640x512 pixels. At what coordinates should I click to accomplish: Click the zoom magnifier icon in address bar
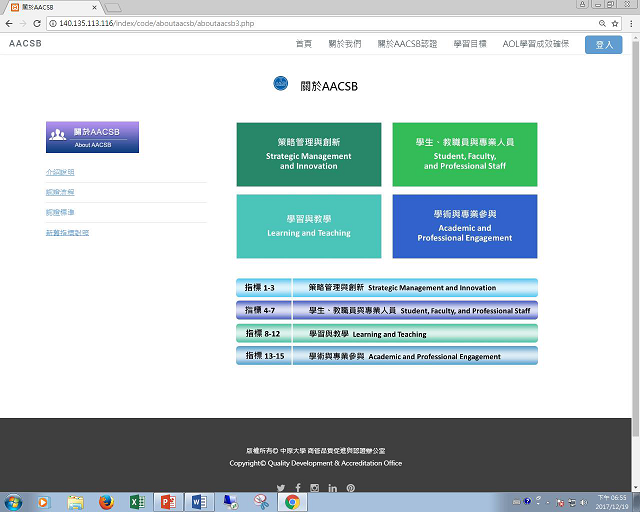(602, 24)
